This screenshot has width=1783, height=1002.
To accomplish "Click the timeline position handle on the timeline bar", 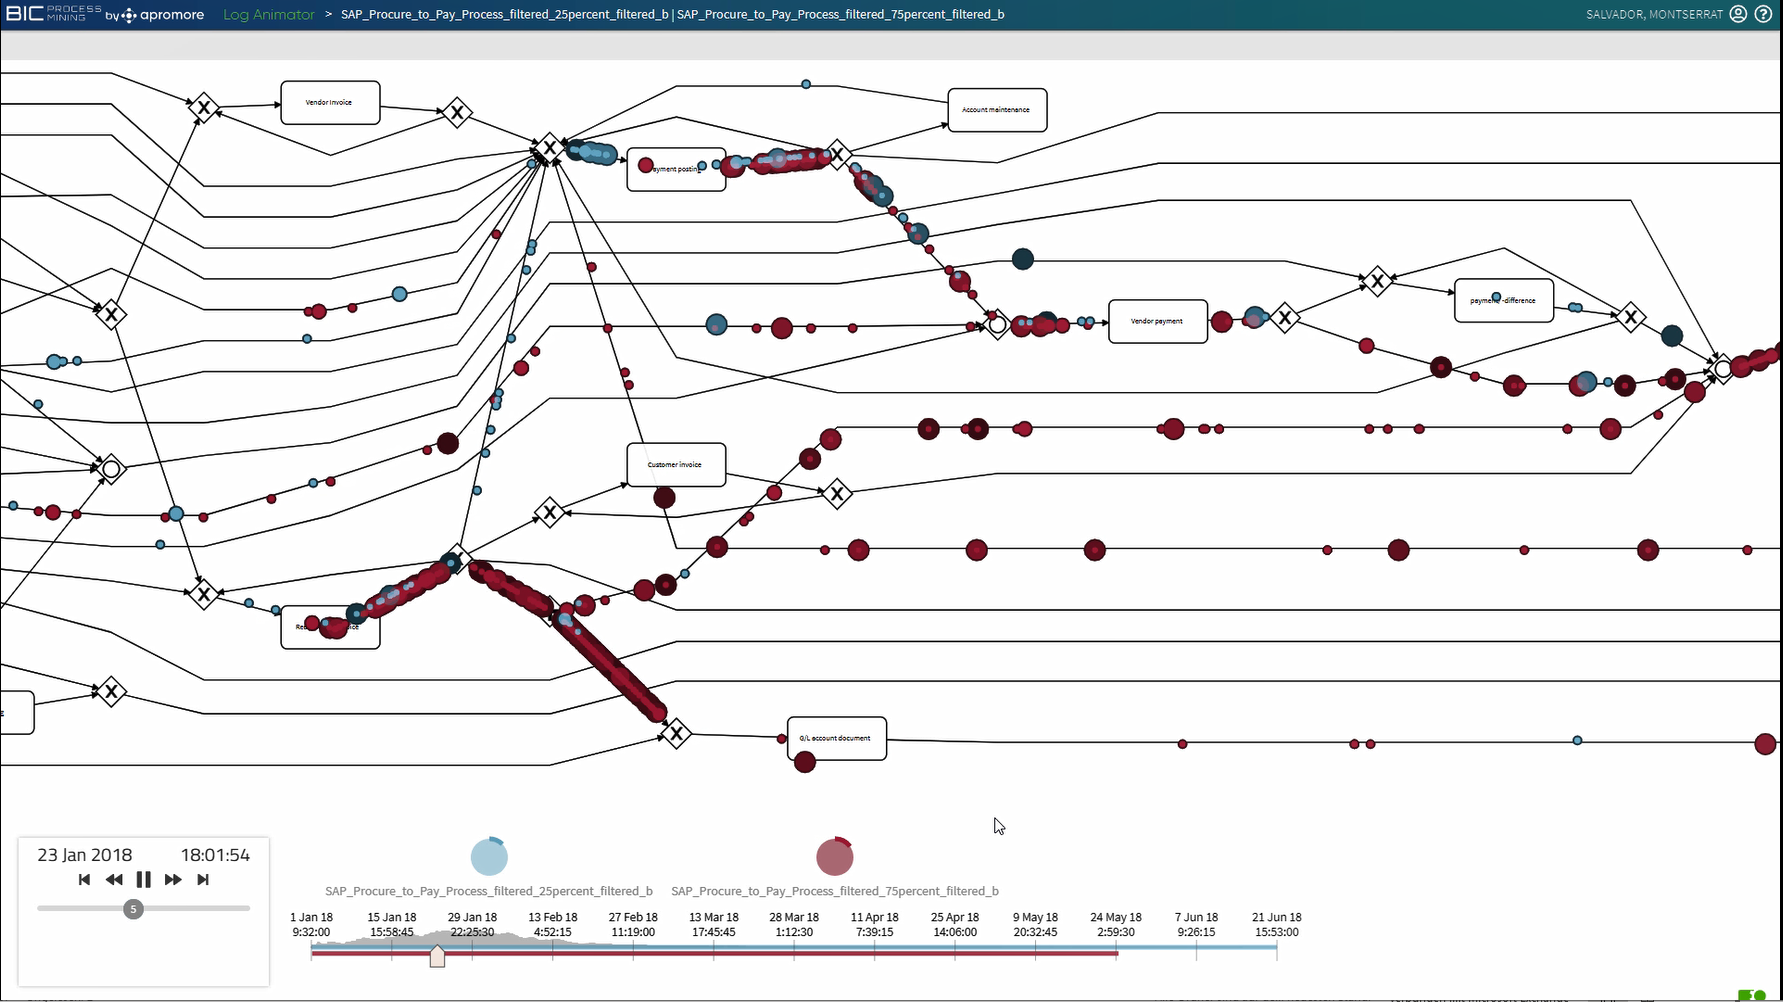I will (438, 956).
